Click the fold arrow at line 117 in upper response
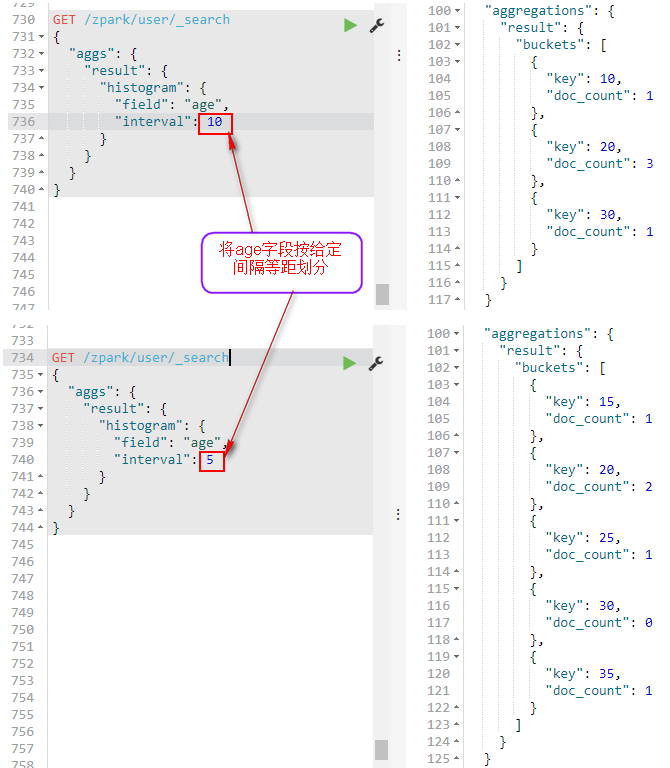670x768 pixels. tap(457, 299)
